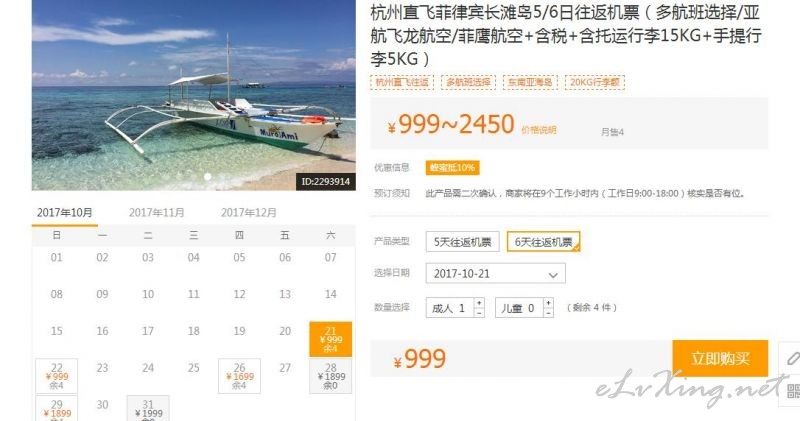Switch to the 2017年12月 calendar tab
Screen dimensions: 800x421
[x=248, y=212]
